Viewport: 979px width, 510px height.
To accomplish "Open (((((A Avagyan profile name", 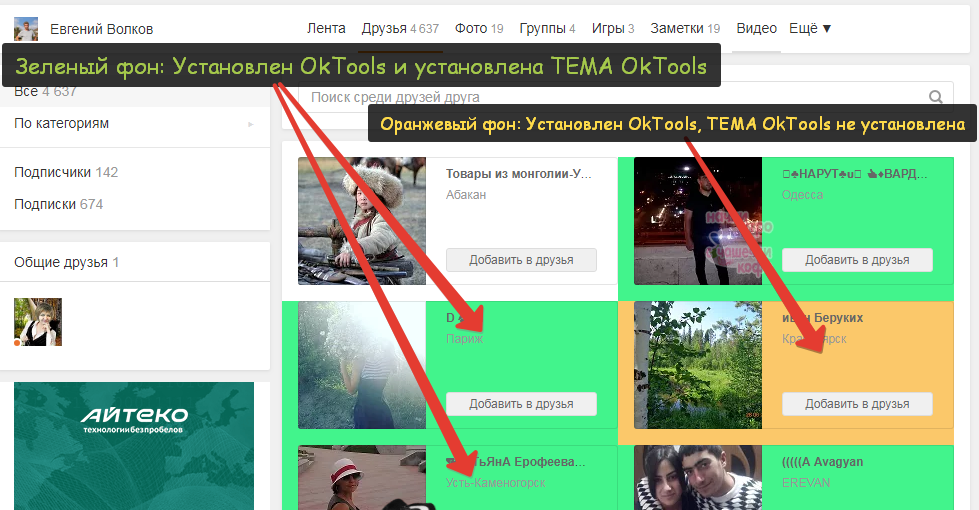I will (822, 462).
